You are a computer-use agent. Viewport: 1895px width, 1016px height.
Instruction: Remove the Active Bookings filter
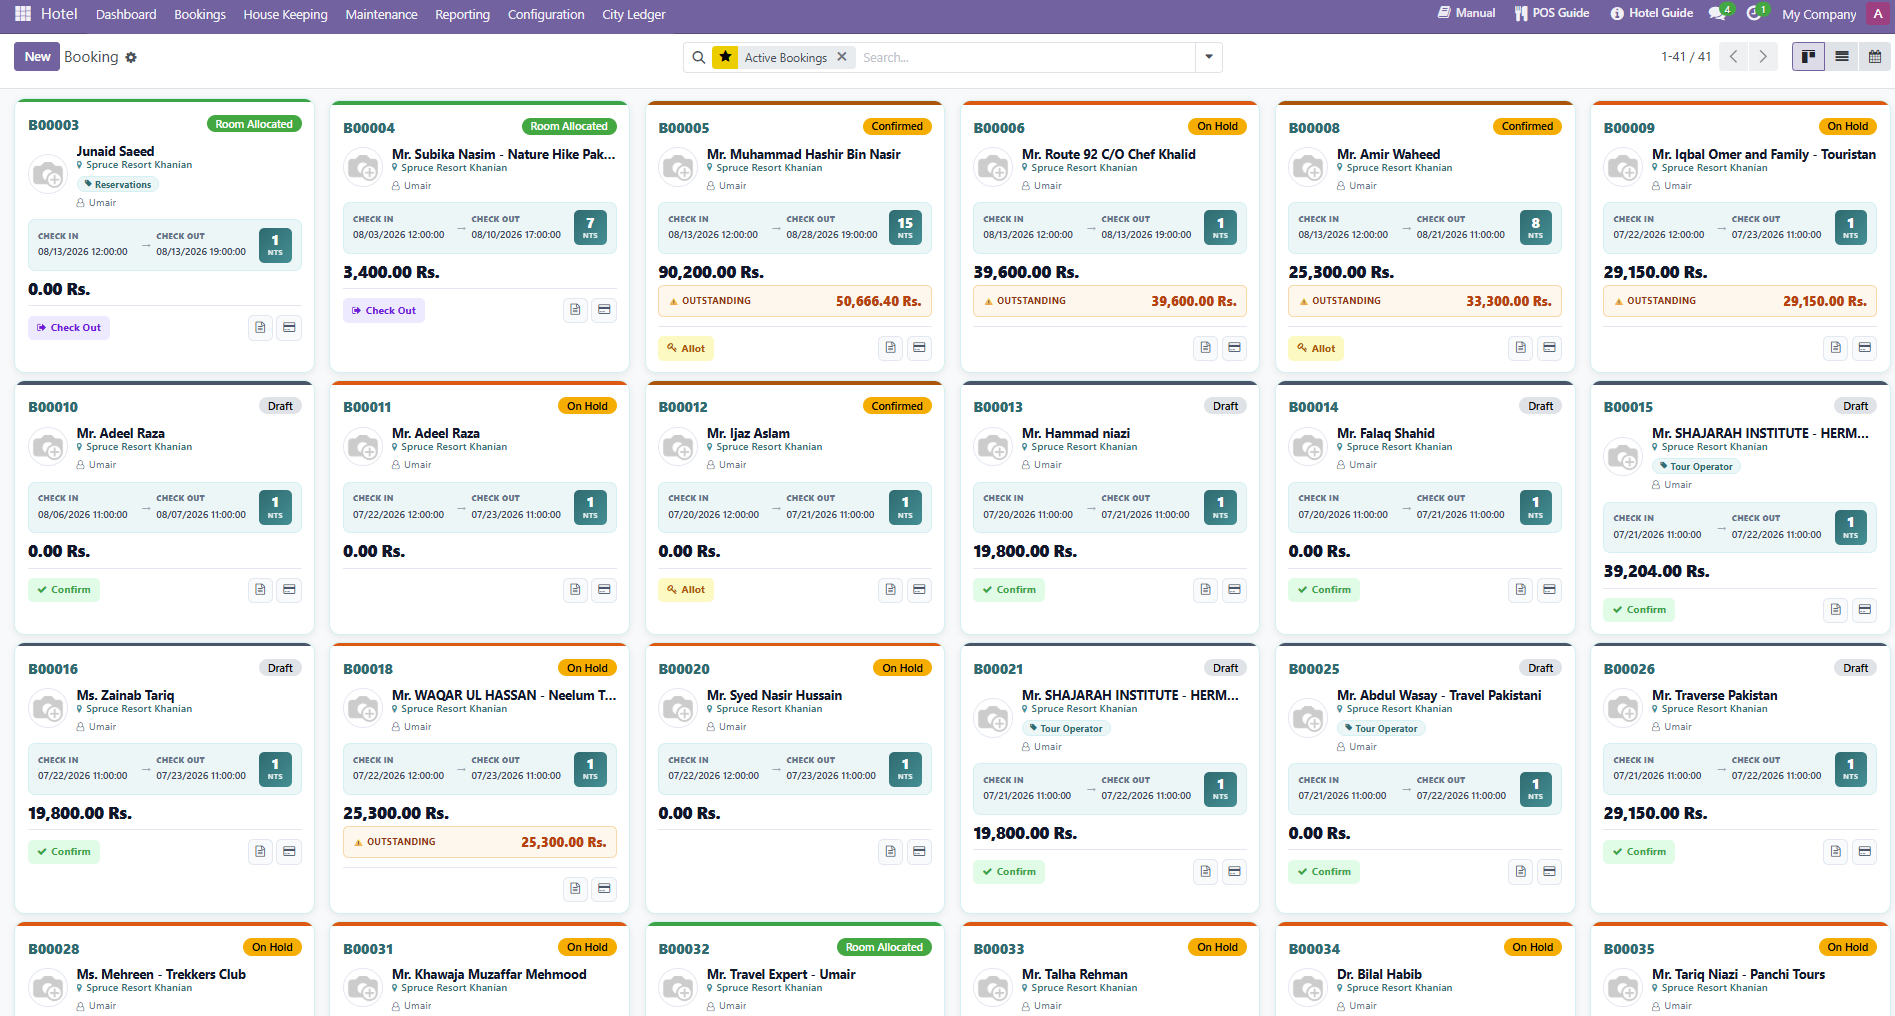coord(842,57)
